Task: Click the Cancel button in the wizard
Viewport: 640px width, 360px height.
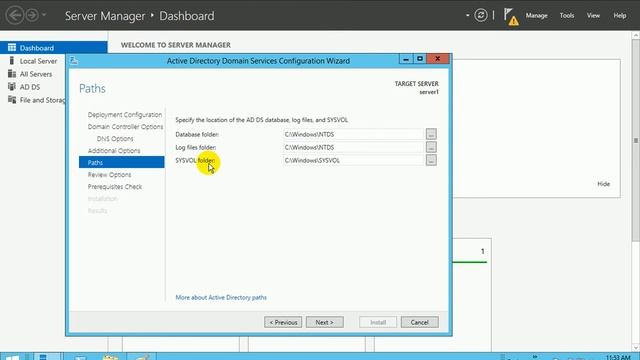Action: pos(420,322)
